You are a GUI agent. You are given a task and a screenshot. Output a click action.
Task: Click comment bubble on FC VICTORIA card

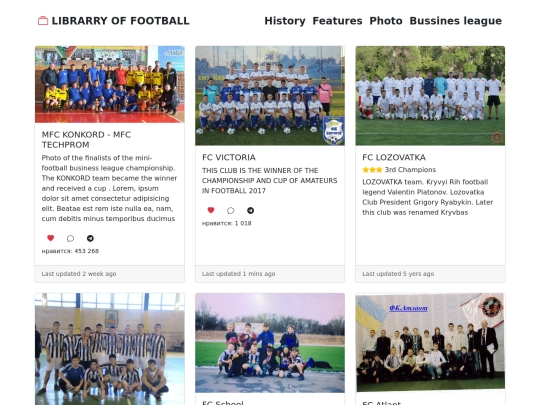231,210
